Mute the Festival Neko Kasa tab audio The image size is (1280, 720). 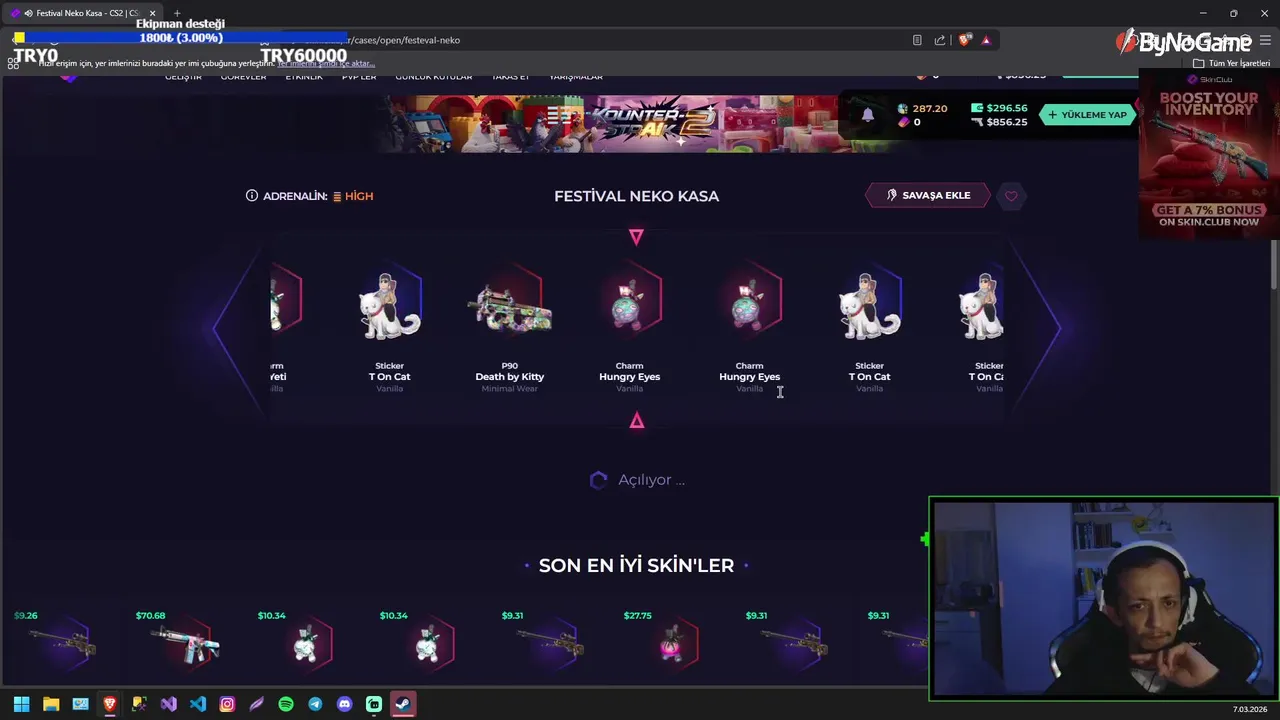click(x=27, y=13)
